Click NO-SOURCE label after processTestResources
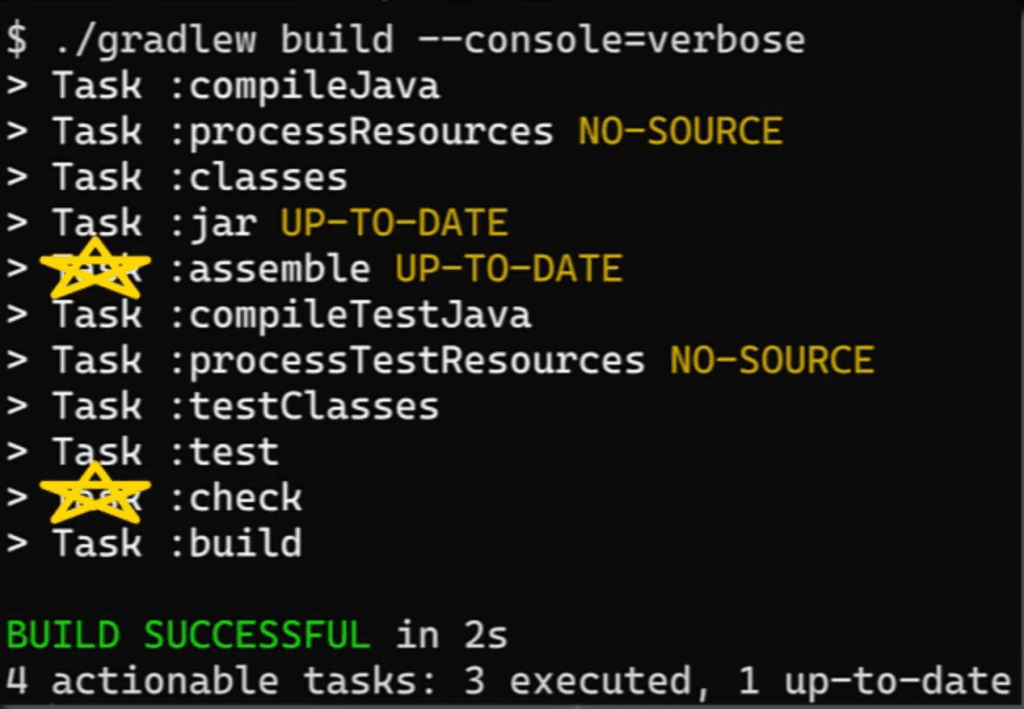Image resolution: width=1024 pixels, height=709 pixels. coord(771,360)
